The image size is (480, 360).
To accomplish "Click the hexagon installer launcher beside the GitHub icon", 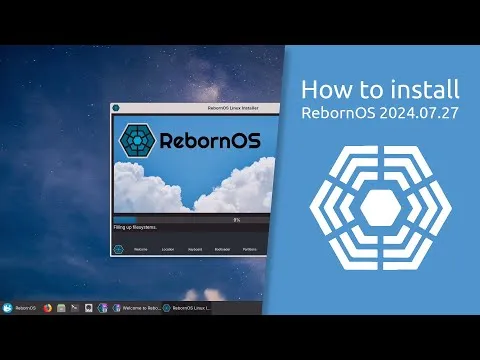I will tap(102, 308).
